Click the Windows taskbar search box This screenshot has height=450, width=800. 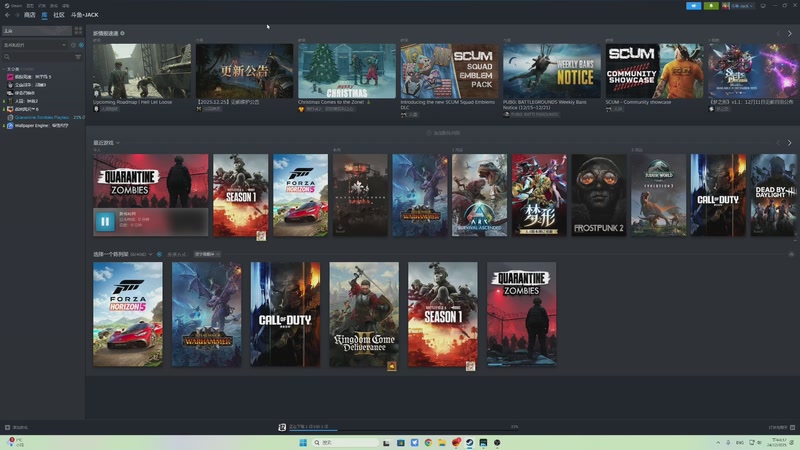pyautogui.click(x=345, y=442)
